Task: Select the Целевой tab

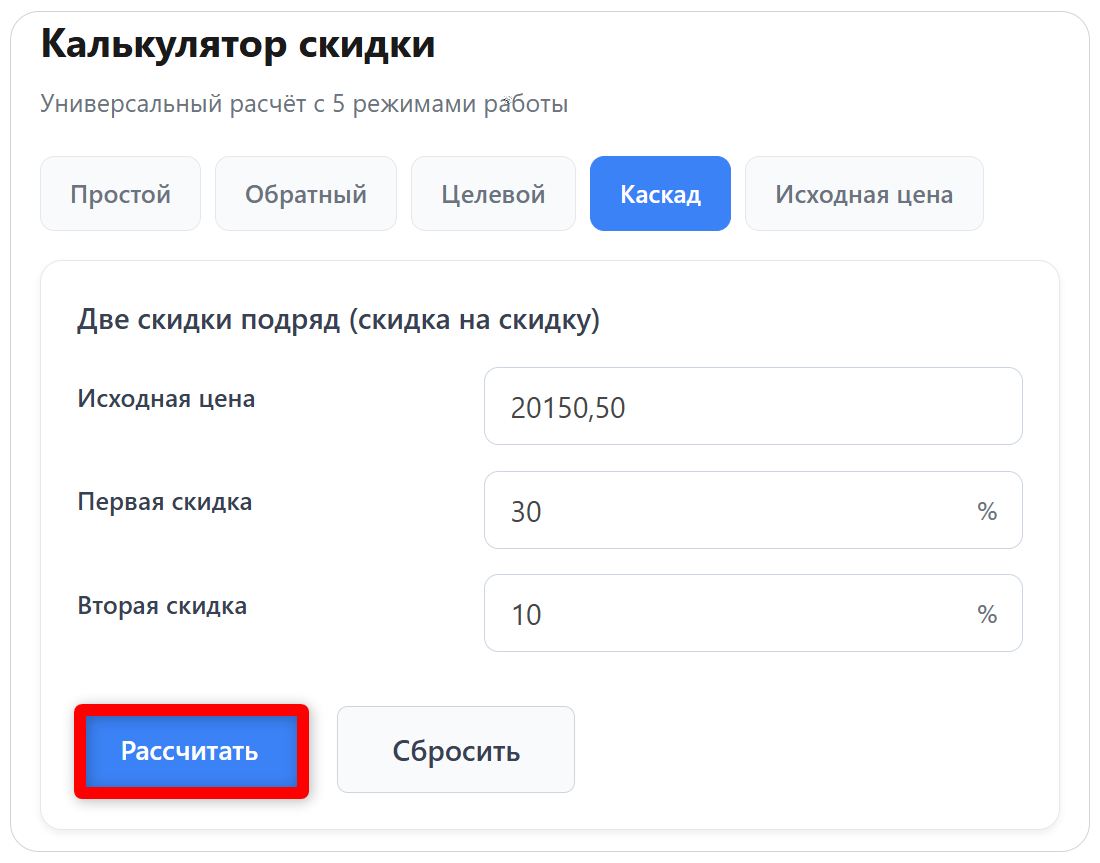Action: point(493,193)
